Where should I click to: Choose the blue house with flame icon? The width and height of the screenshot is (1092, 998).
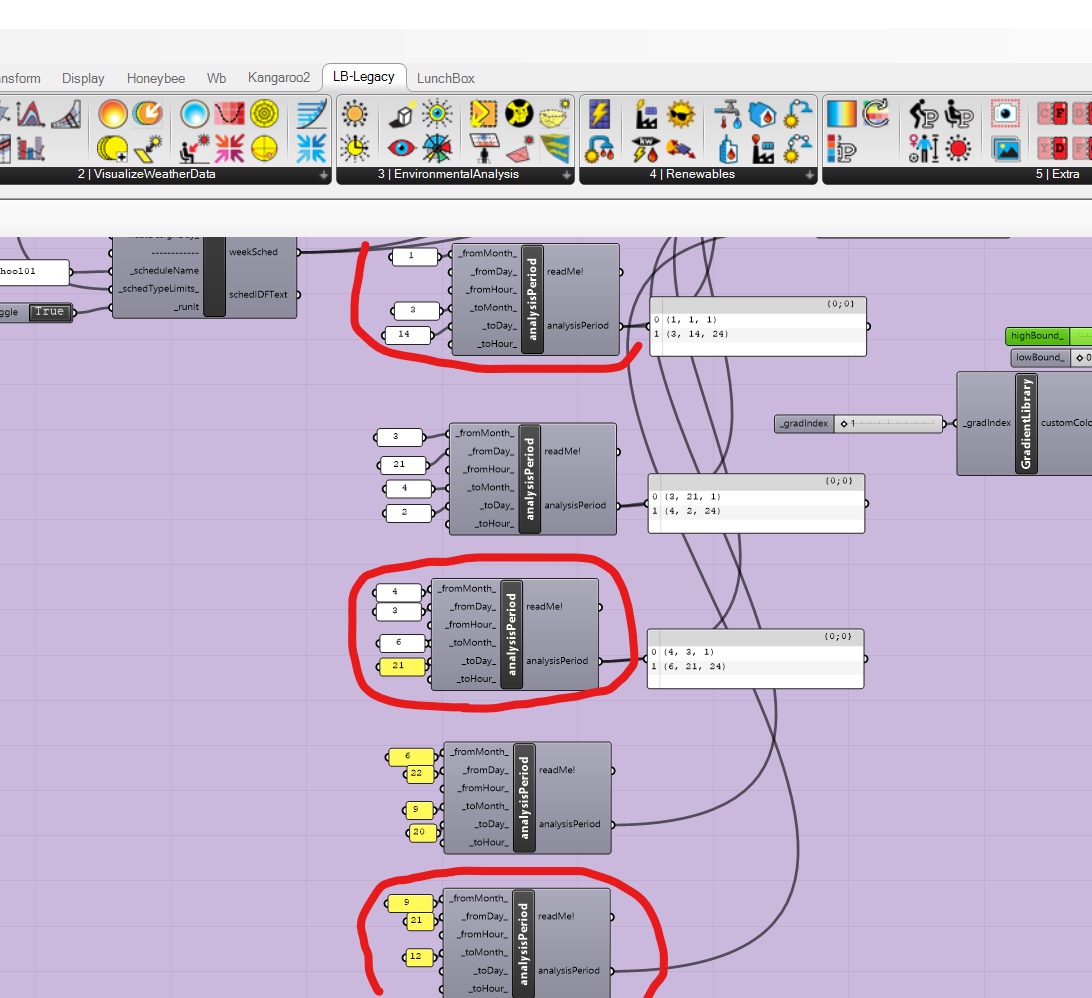tap(763, 114)
